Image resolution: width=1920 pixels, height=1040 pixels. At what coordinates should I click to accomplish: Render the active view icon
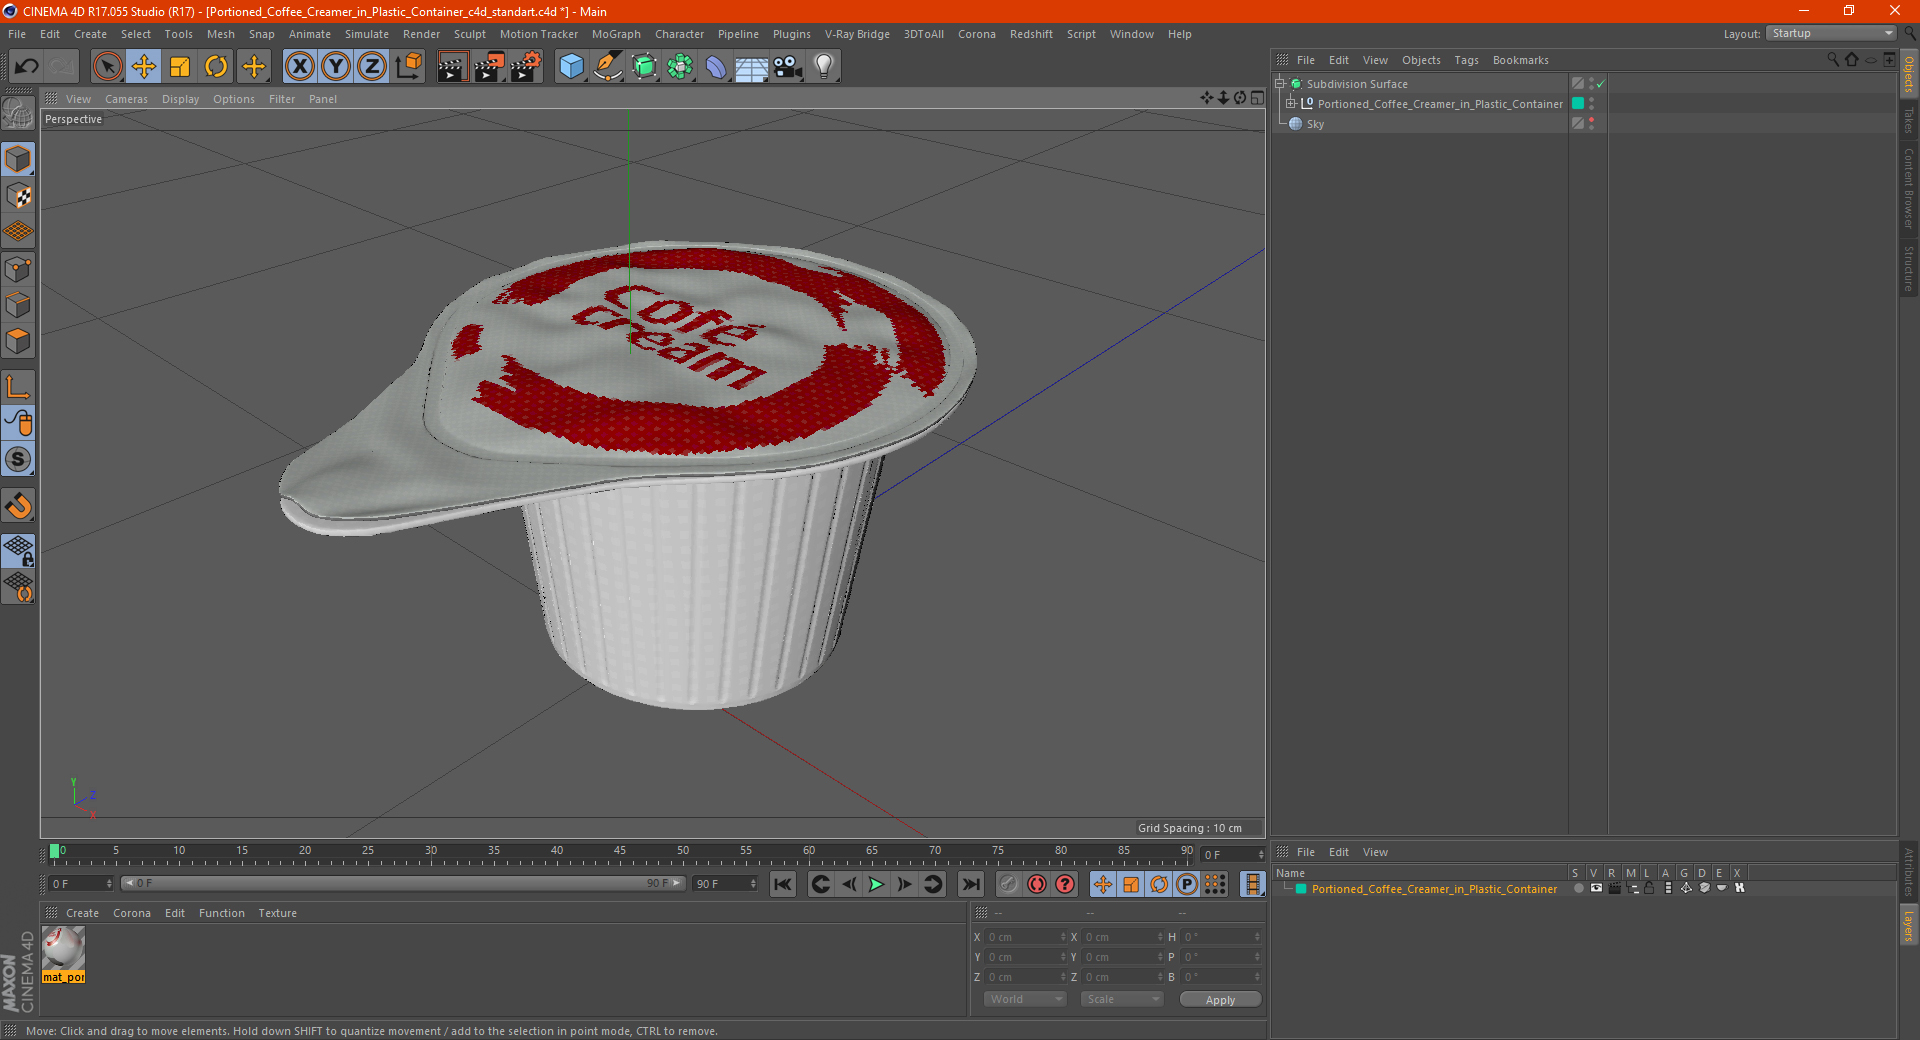(x=452, y=67)
